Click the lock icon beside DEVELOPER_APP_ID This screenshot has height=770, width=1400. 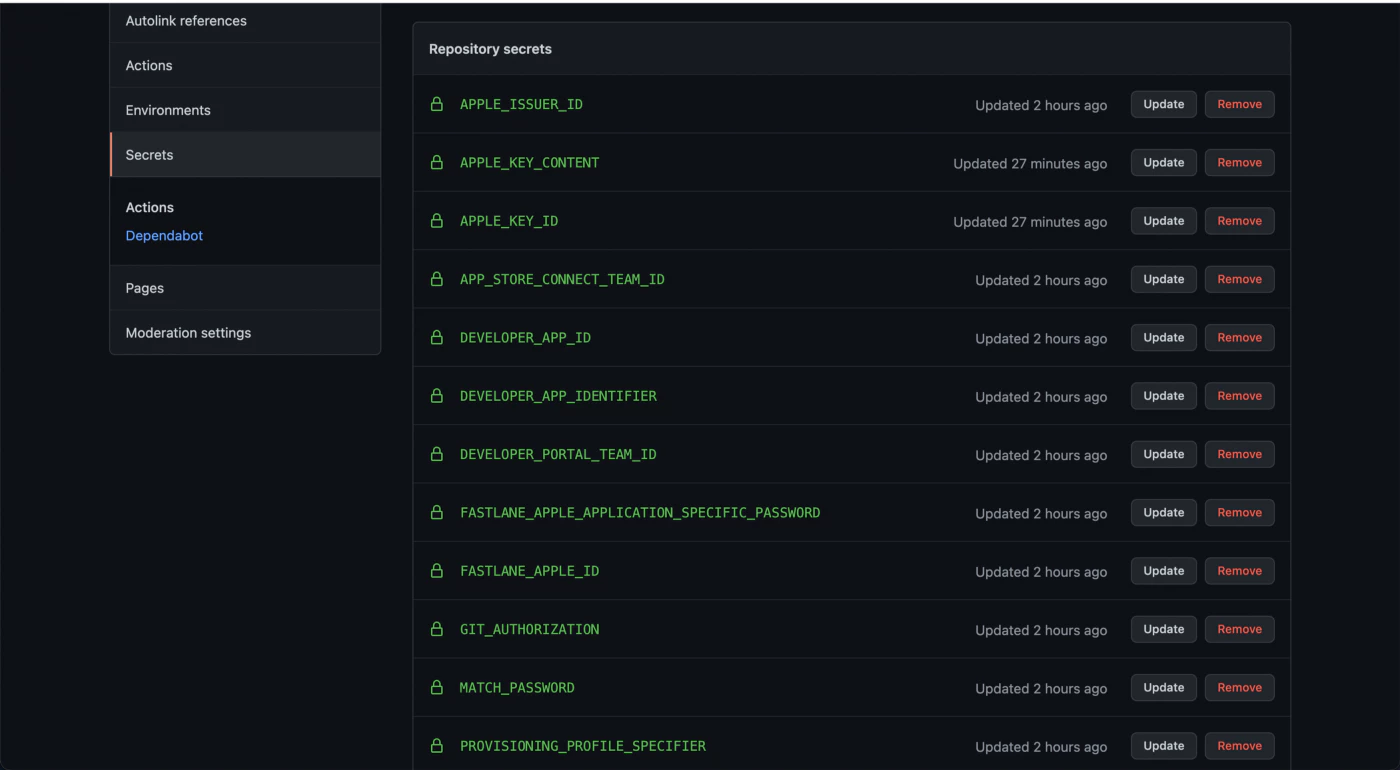click(x=437, y=337)
